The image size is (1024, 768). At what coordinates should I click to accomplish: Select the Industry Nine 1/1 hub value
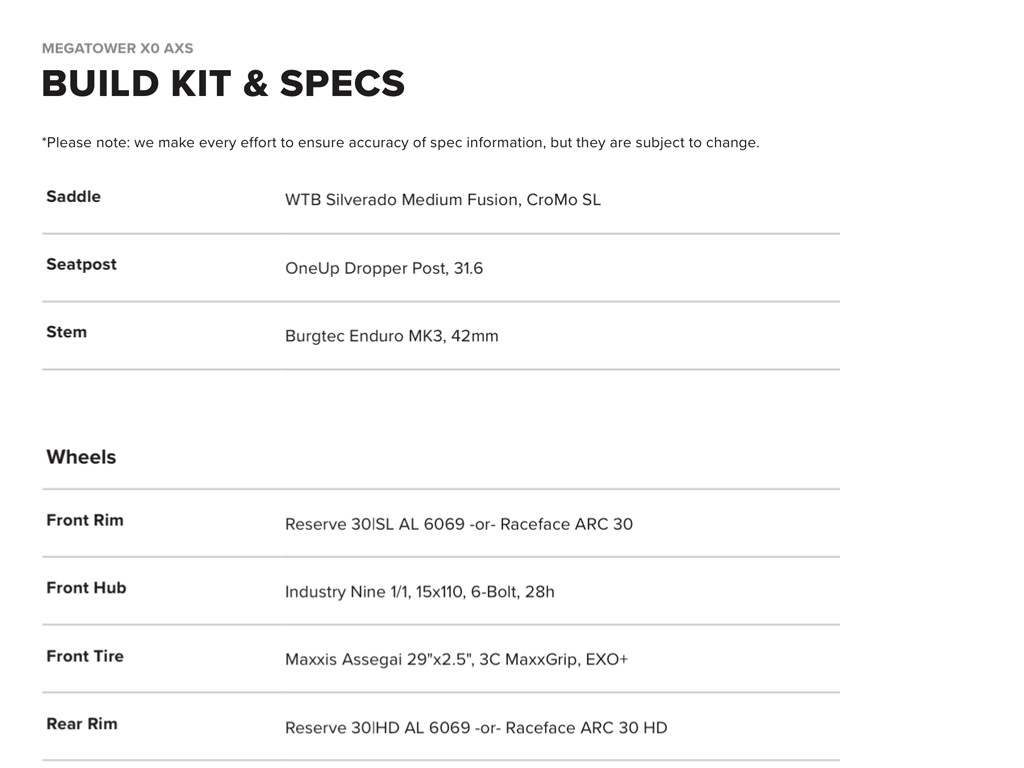pos(419,592)
